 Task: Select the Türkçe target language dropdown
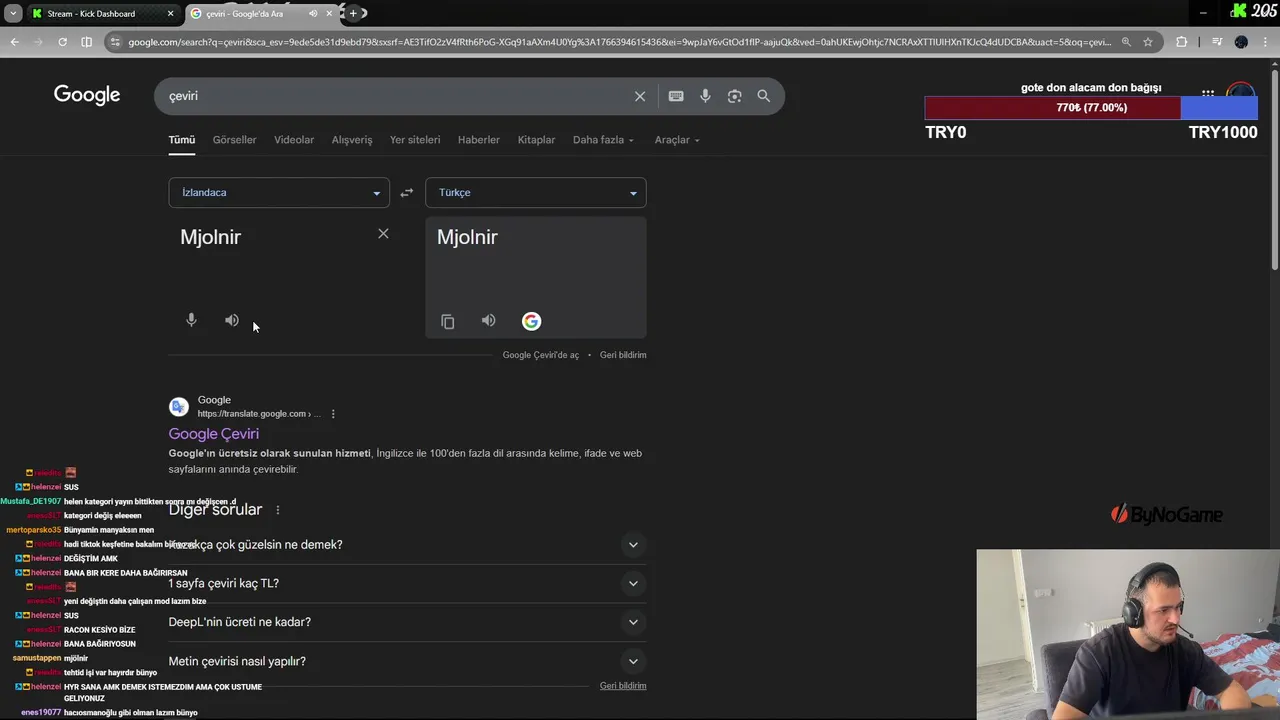[x=536, y=193]
